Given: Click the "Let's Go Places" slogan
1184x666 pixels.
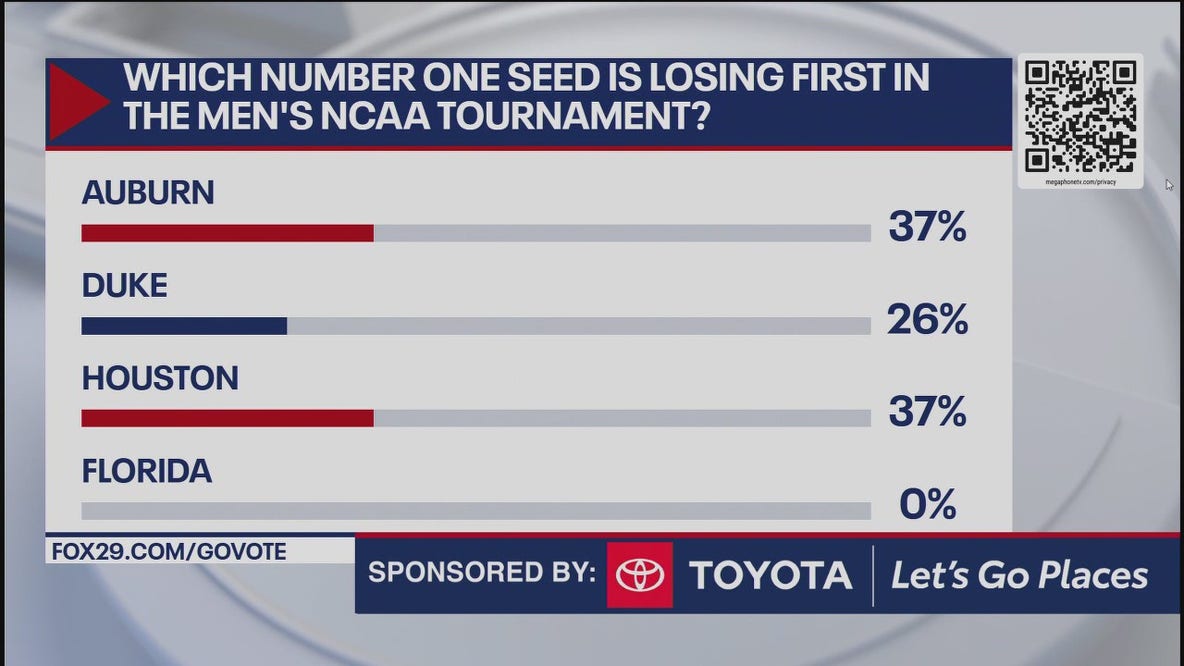Looking at the screenshot, I should (1019, 575).
